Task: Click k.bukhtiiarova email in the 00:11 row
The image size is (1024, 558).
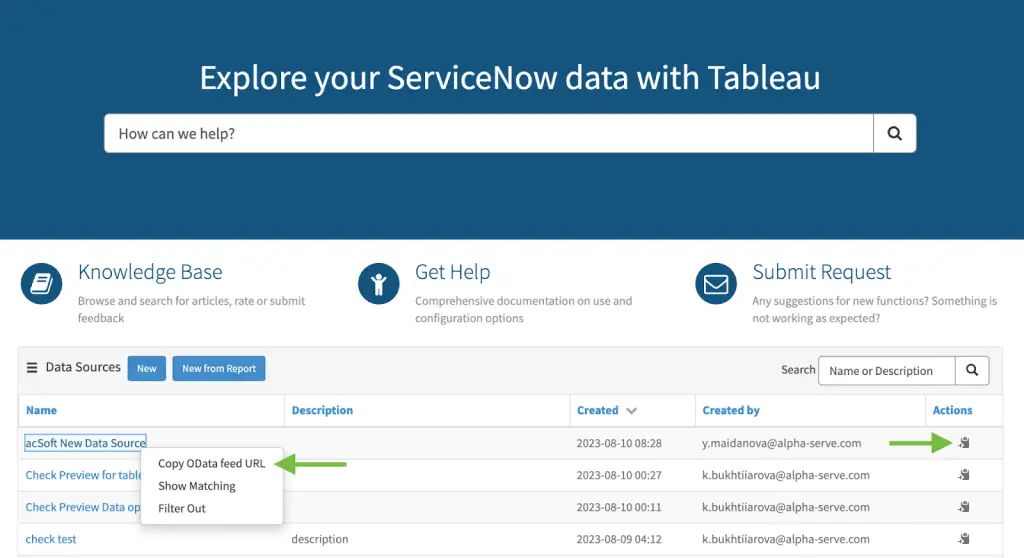Action: pos(786,507)
